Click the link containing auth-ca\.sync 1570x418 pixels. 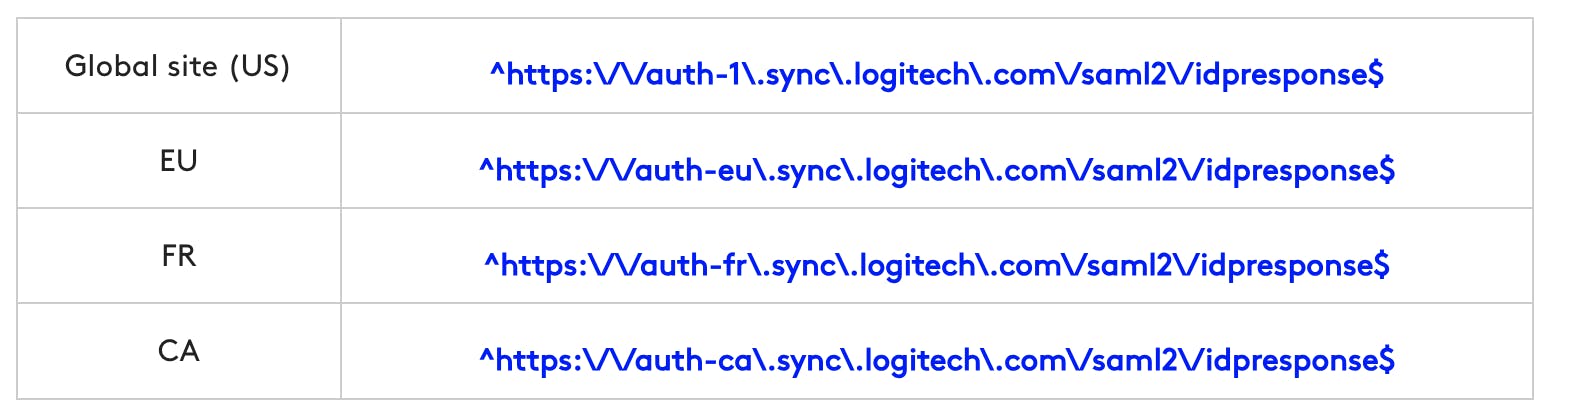[x=936, y=360]
